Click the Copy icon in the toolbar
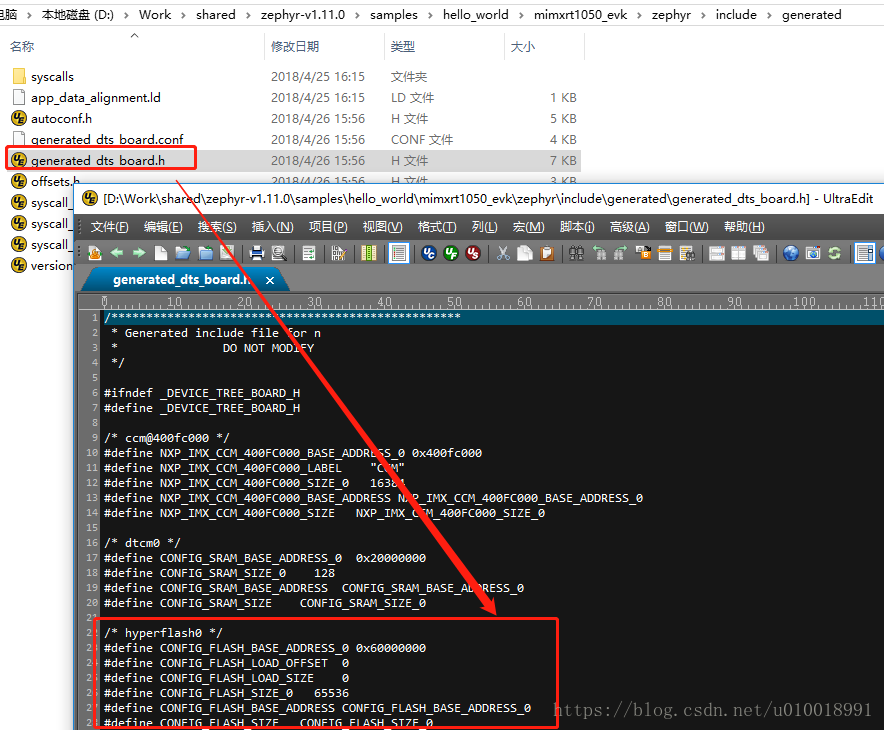This screenshot has width=884, height=730. click(x=525, y=253)
